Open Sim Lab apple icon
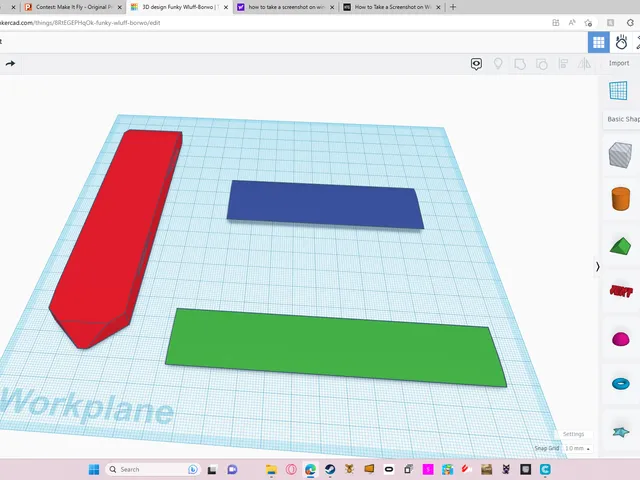The height and width of the screenshot is (480, 640). (x=621, y=42)
